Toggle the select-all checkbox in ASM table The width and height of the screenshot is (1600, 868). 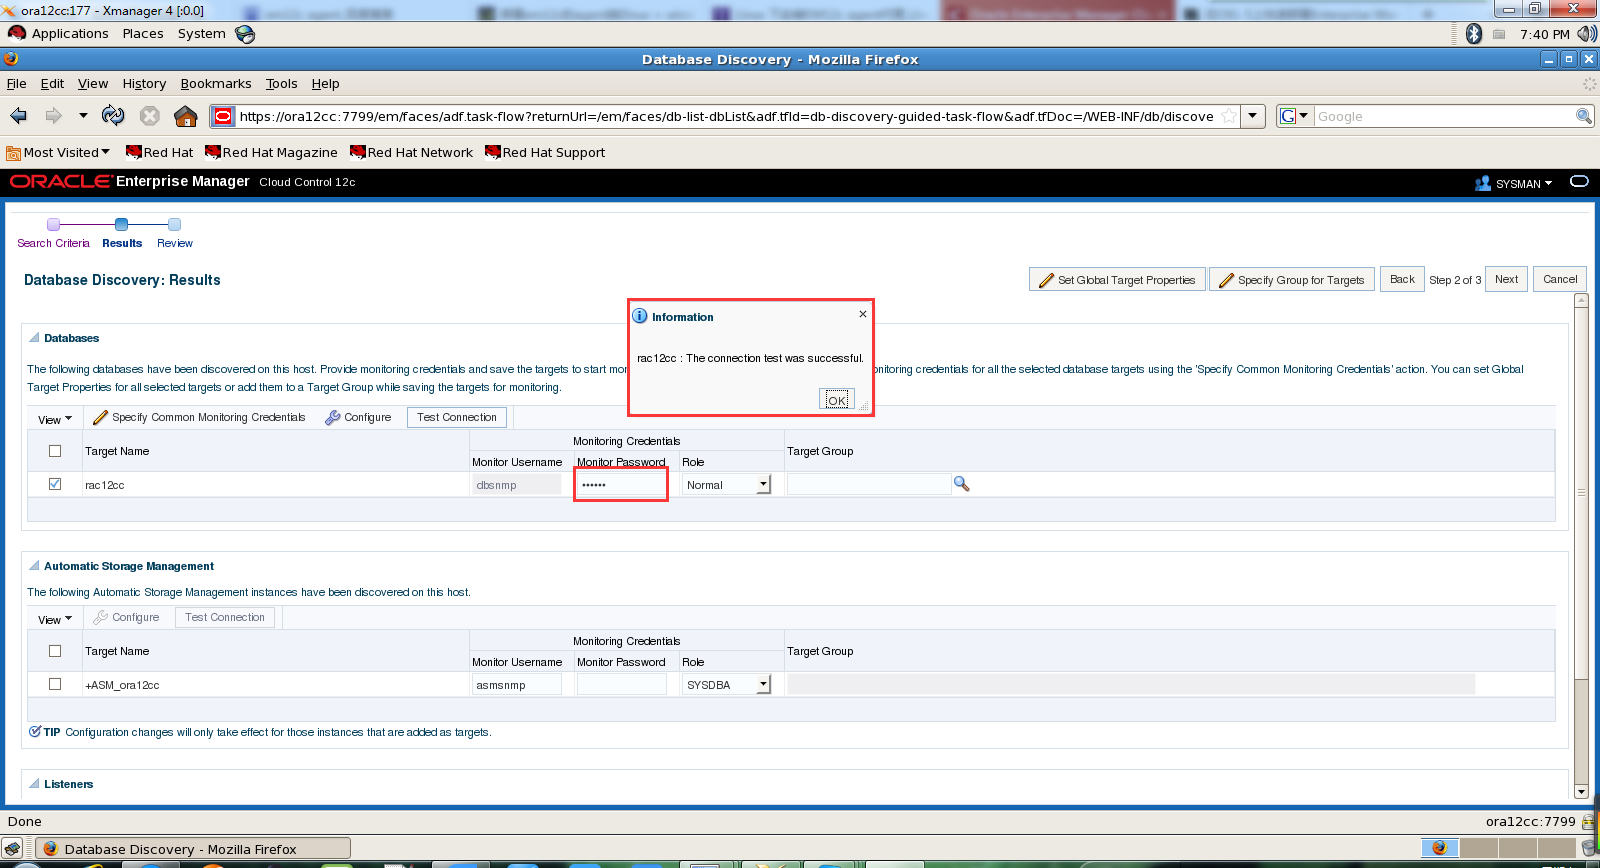coord(55,651)
